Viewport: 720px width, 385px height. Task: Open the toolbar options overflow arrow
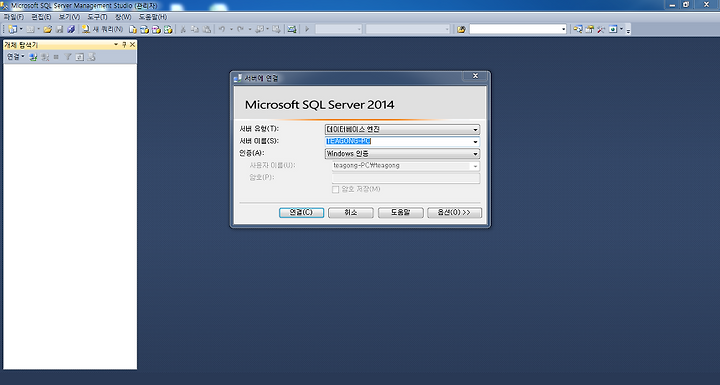pyautogui.click(x=628, y=30)
